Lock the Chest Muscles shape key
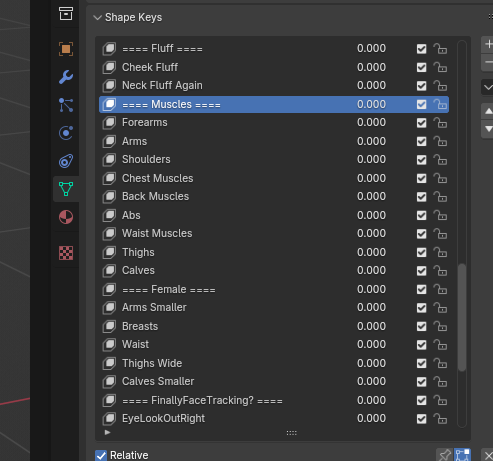This screenshot has height=461, width=493. pyautogui.click(x=440, y=178)
